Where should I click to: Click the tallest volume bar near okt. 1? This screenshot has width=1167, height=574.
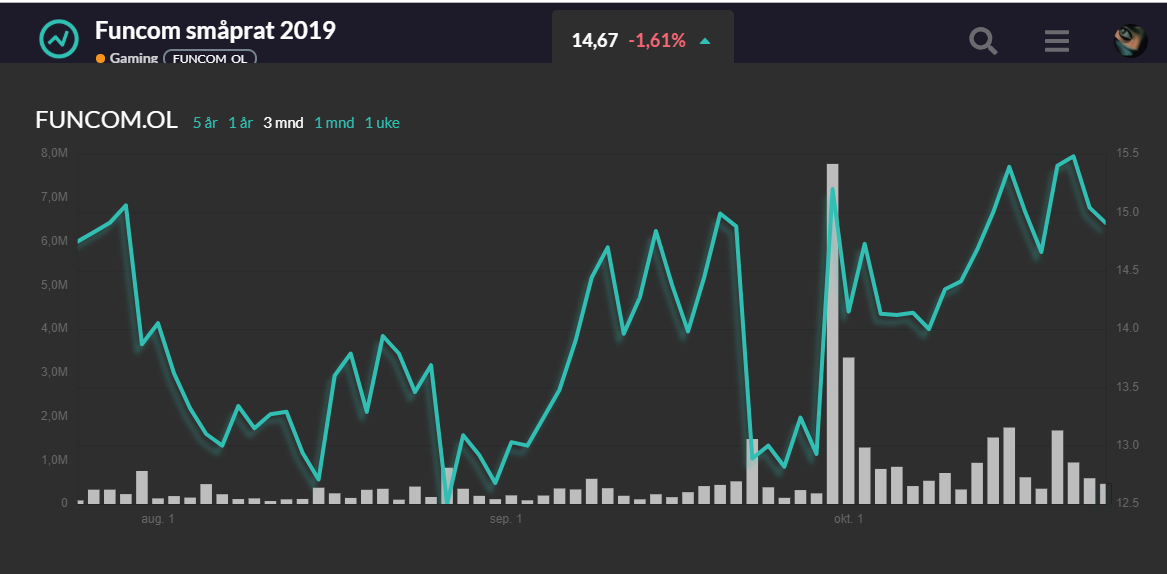(832, 334)
